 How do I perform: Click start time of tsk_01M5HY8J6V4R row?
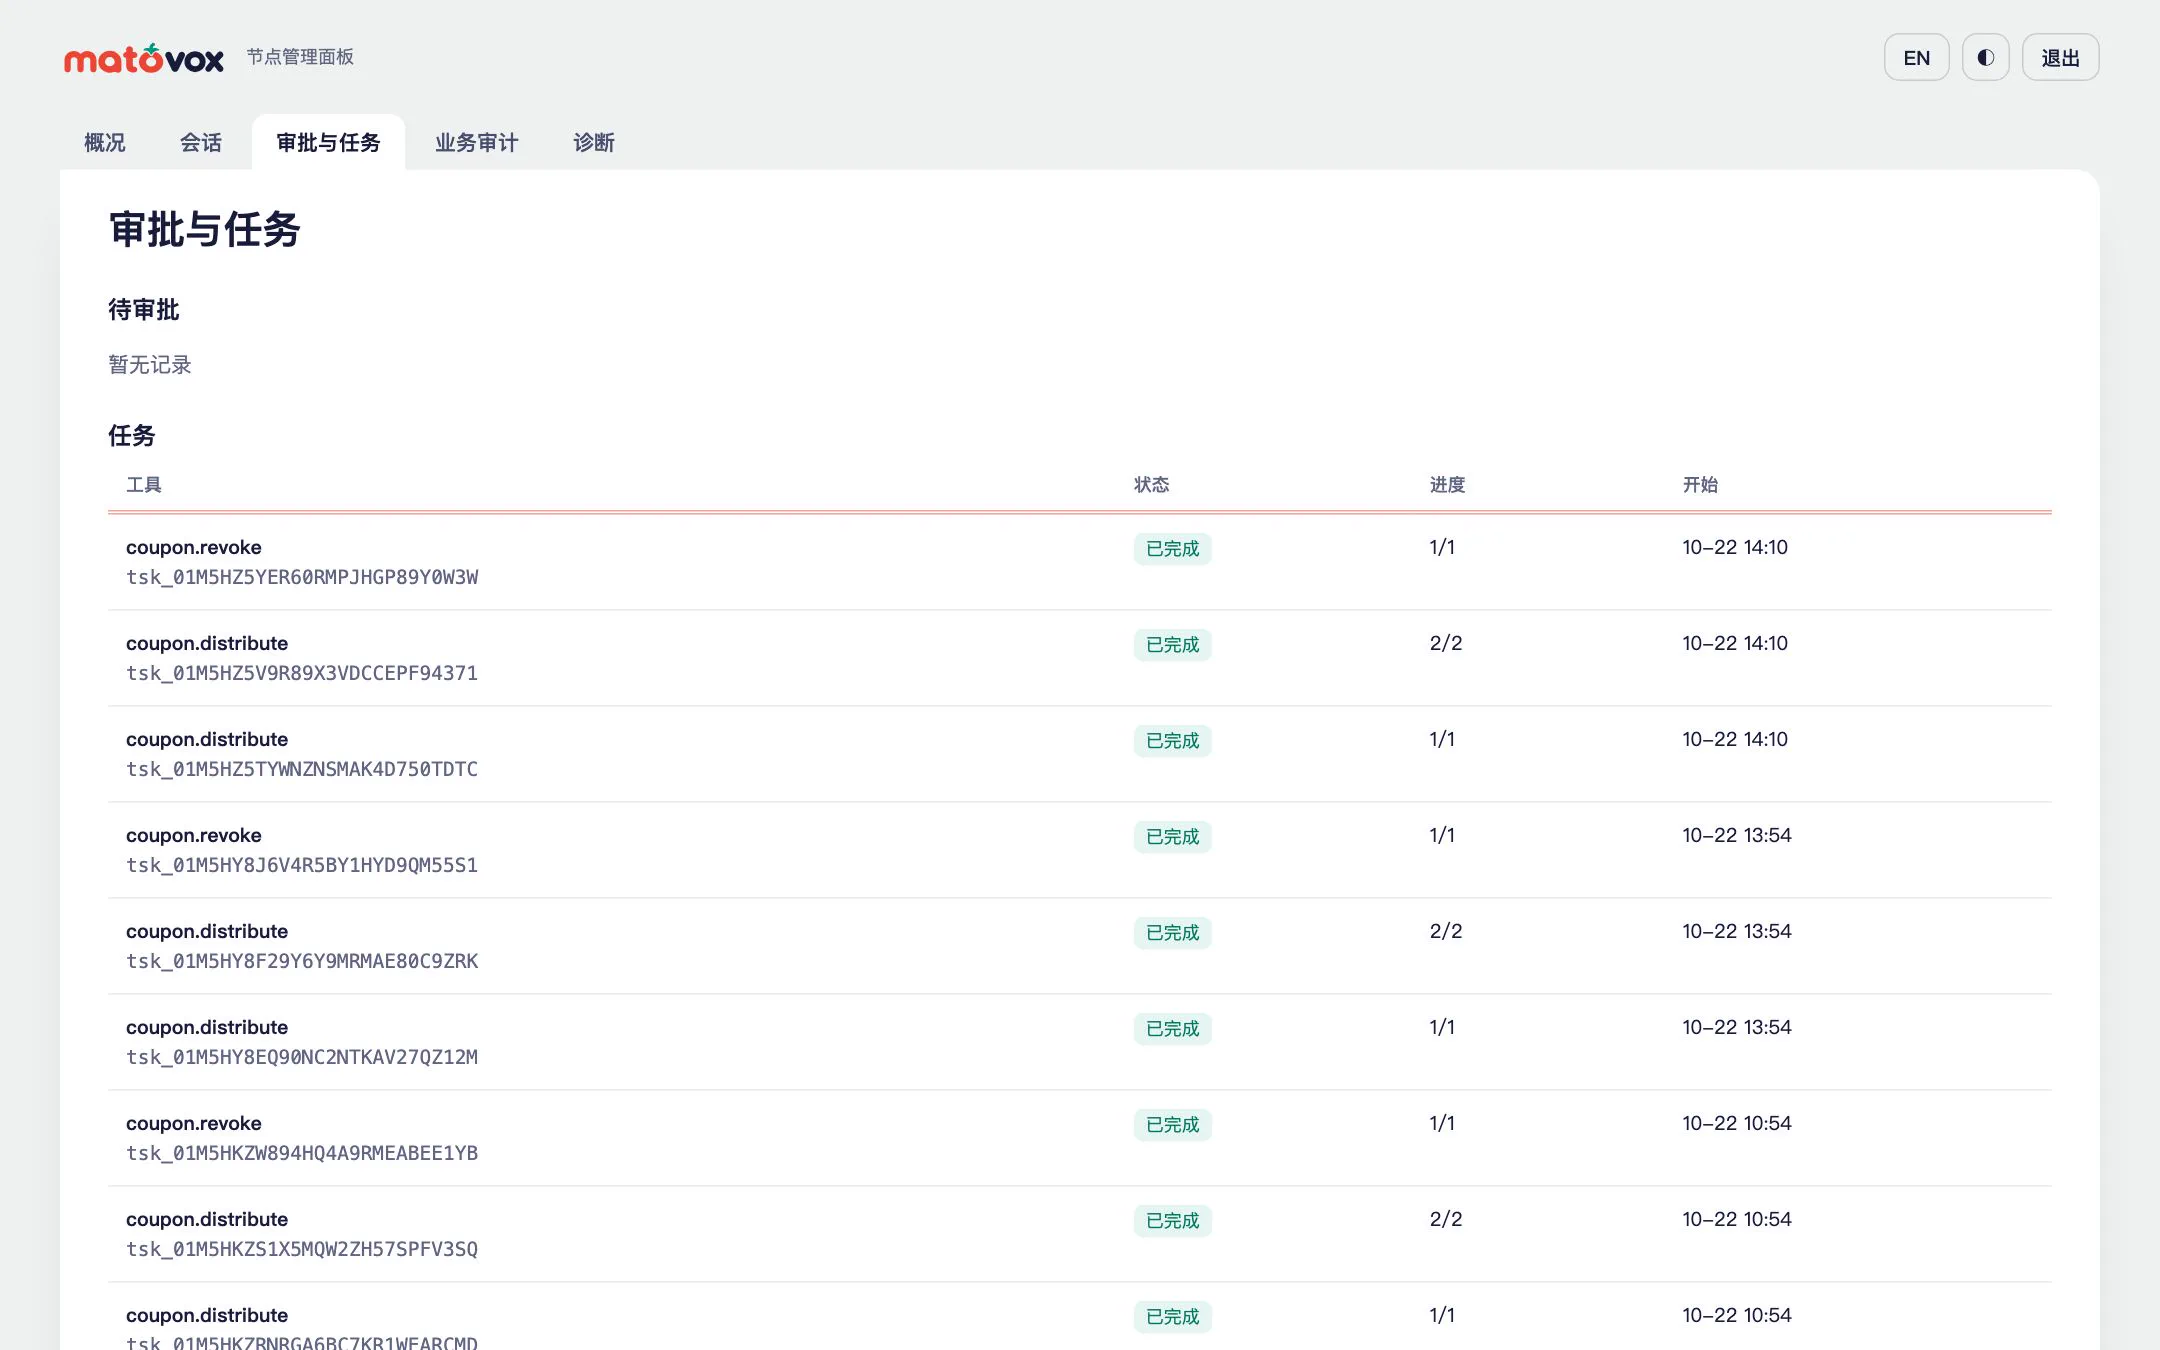click(1737, 835)
